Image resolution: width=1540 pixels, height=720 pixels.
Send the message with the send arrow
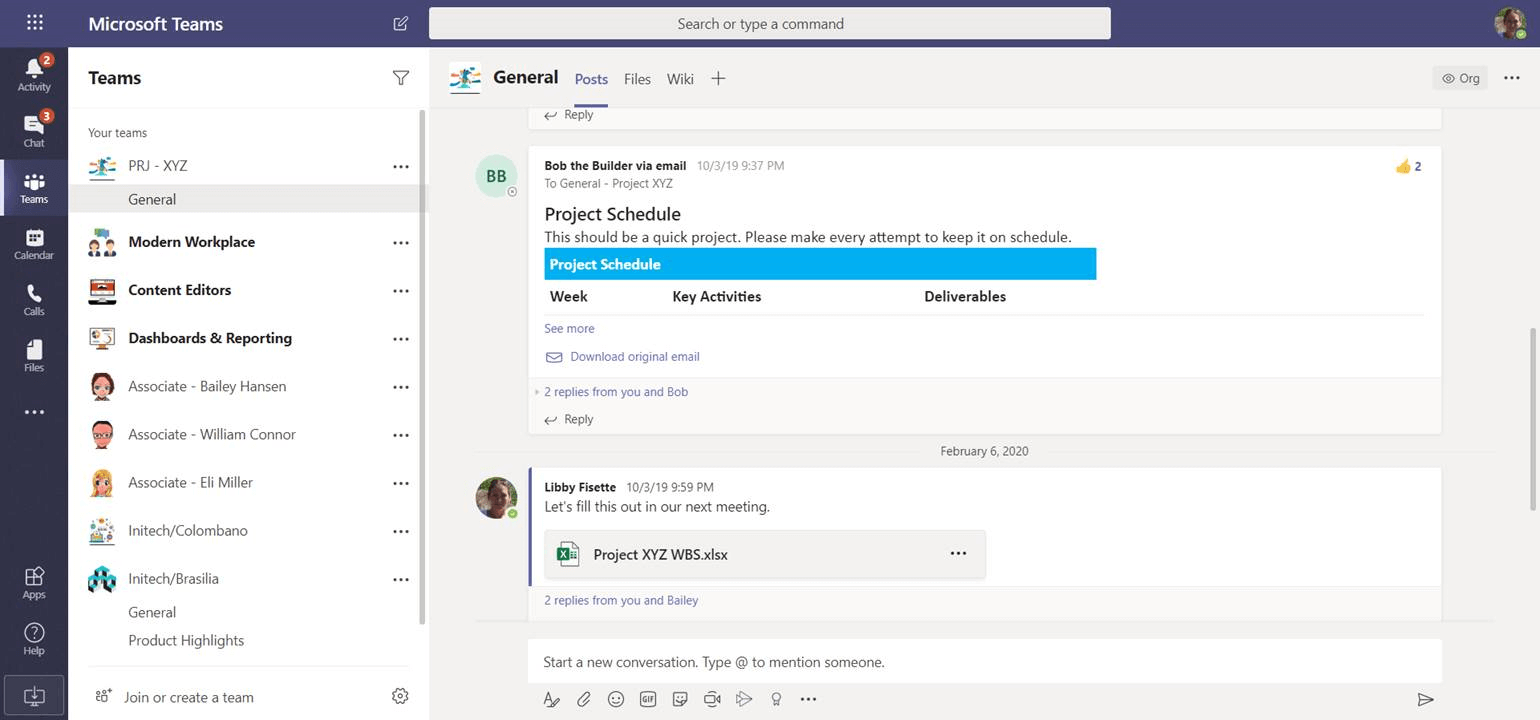pyautogui.click(x=1424, y=700)
